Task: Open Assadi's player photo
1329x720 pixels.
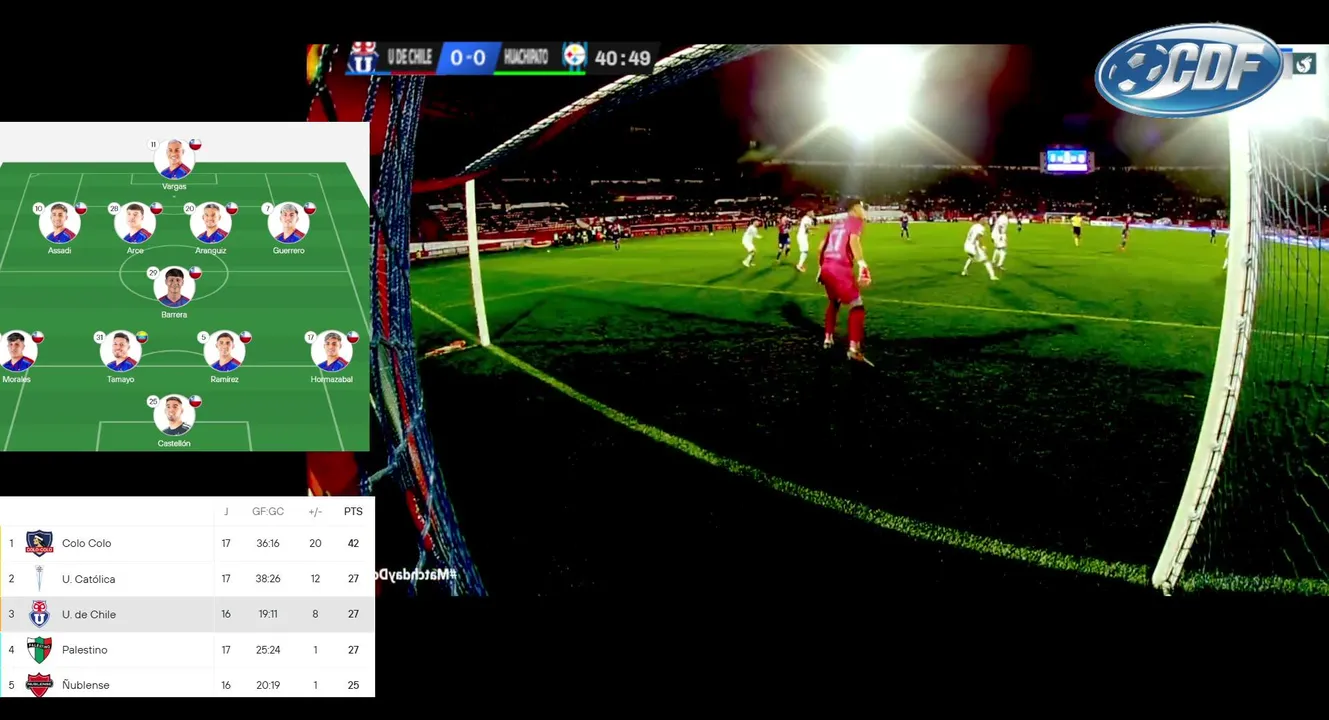Action: pyautogui.click(x=60, y=223)
